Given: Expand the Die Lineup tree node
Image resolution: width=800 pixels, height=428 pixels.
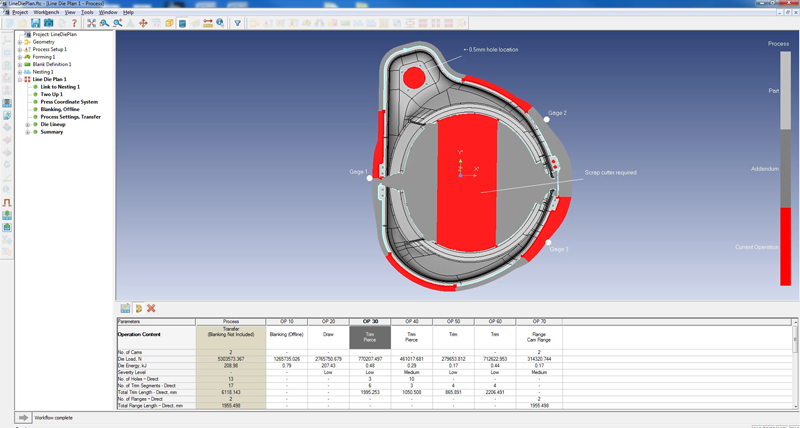Looking at the screenshot, I should coord(28,124).
